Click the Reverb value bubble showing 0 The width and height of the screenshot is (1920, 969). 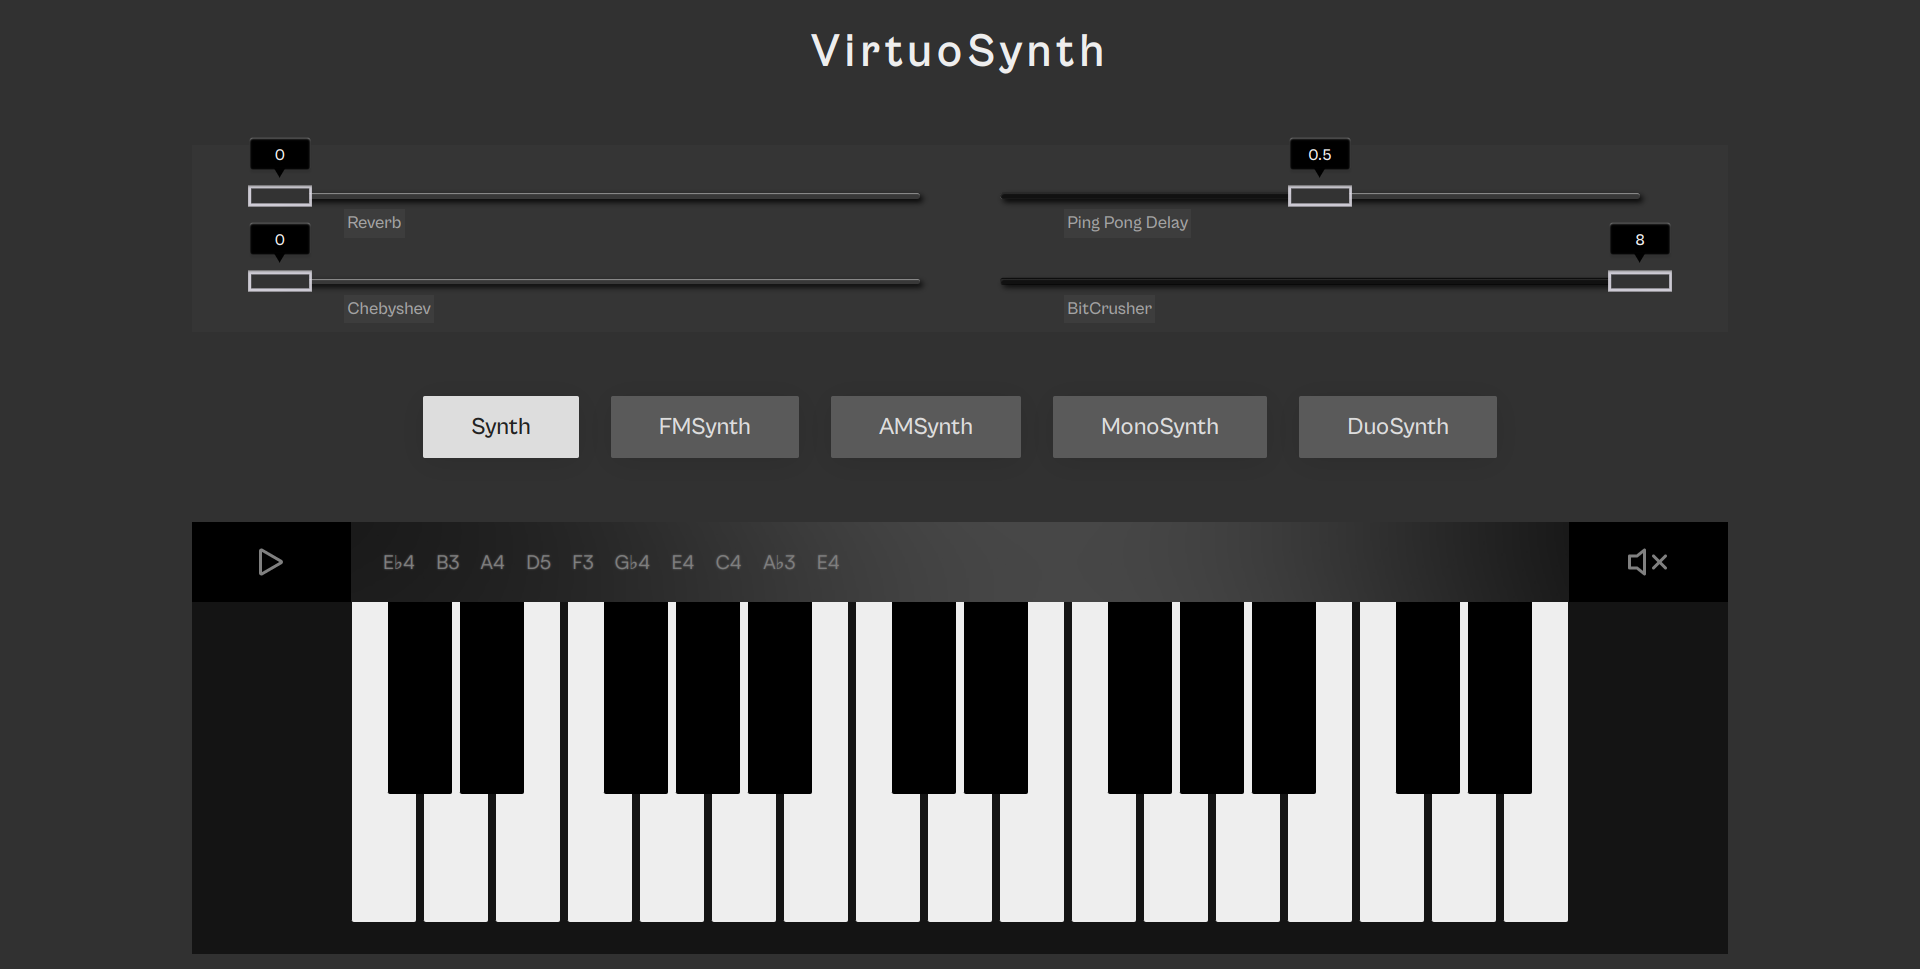pyautogui.click(x=279, y=155)
